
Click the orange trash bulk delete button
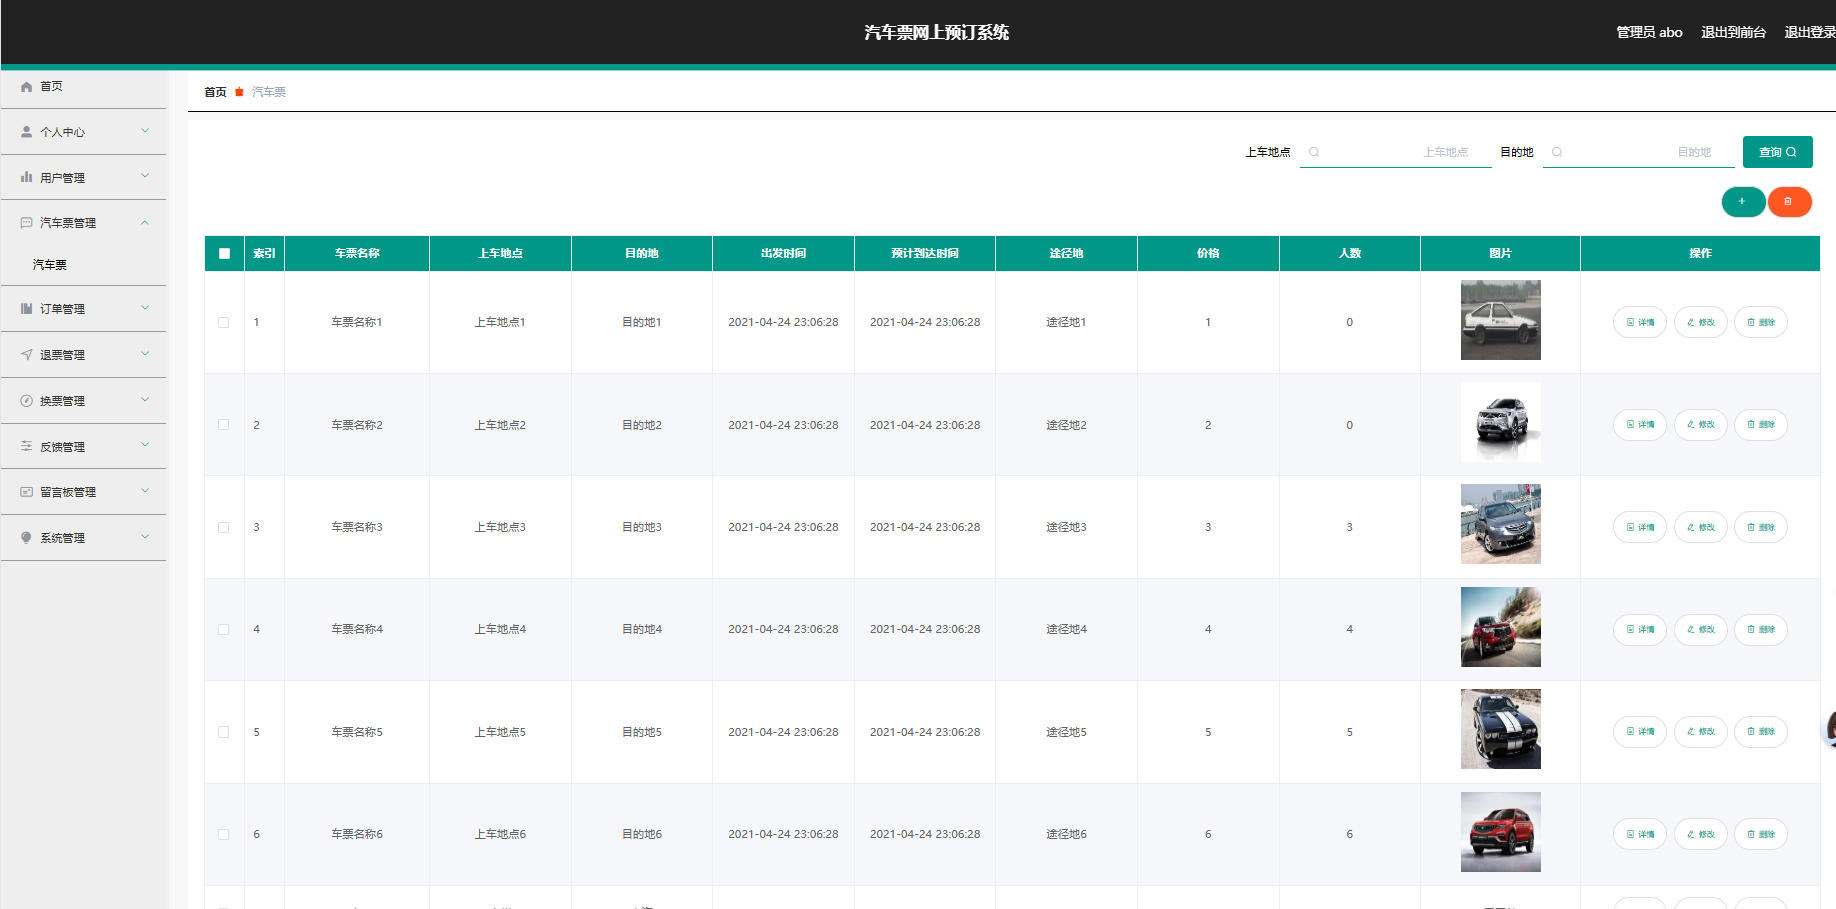pyautogui.click(x=1788, y=202)
